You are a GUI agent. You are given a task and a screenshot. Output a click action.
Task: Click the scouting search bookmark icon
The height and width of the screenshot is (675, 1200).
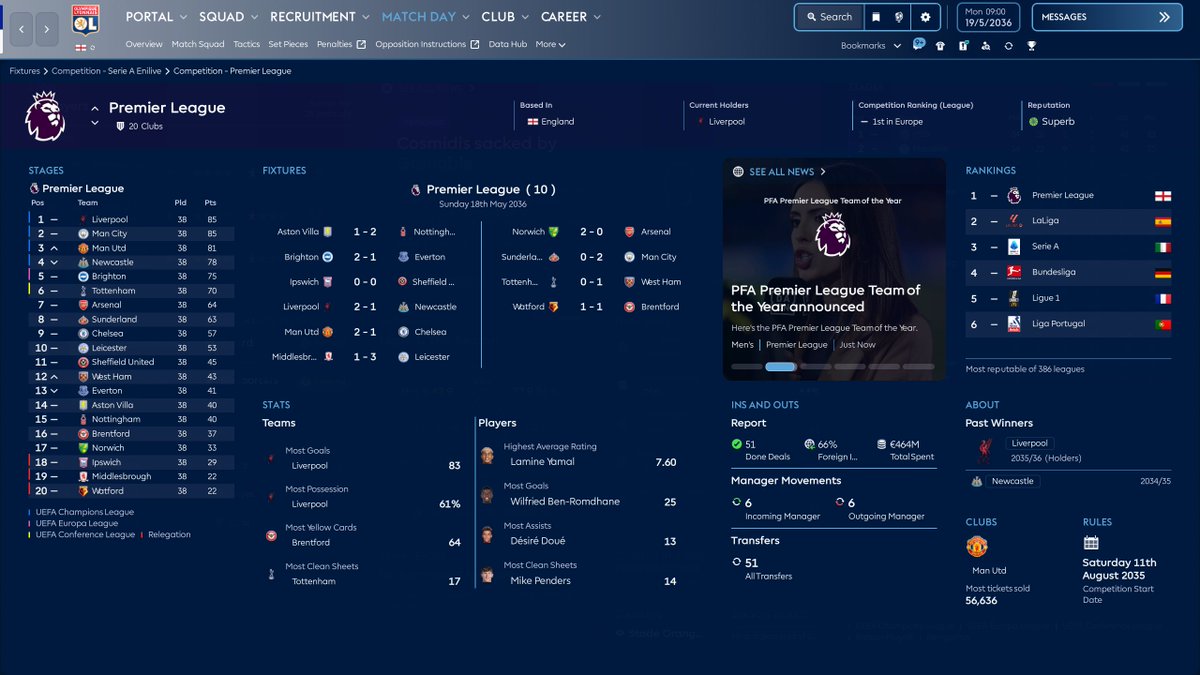pyautogui.click(x=985, y=45)
